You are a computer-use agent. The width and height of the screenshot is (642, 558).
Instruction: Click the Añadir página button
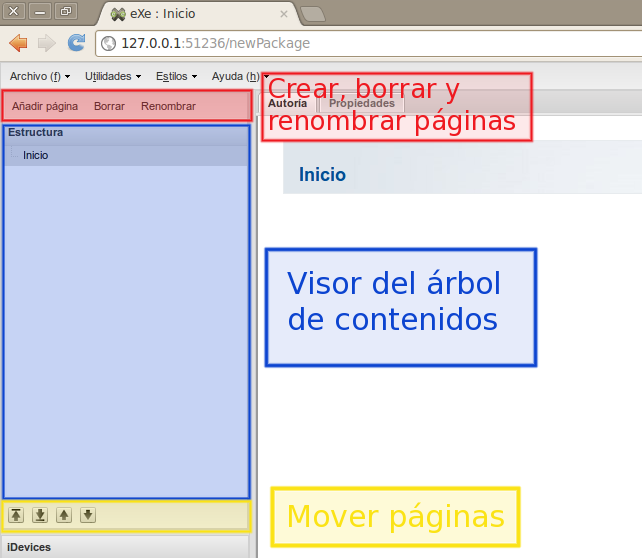[45, 105]
